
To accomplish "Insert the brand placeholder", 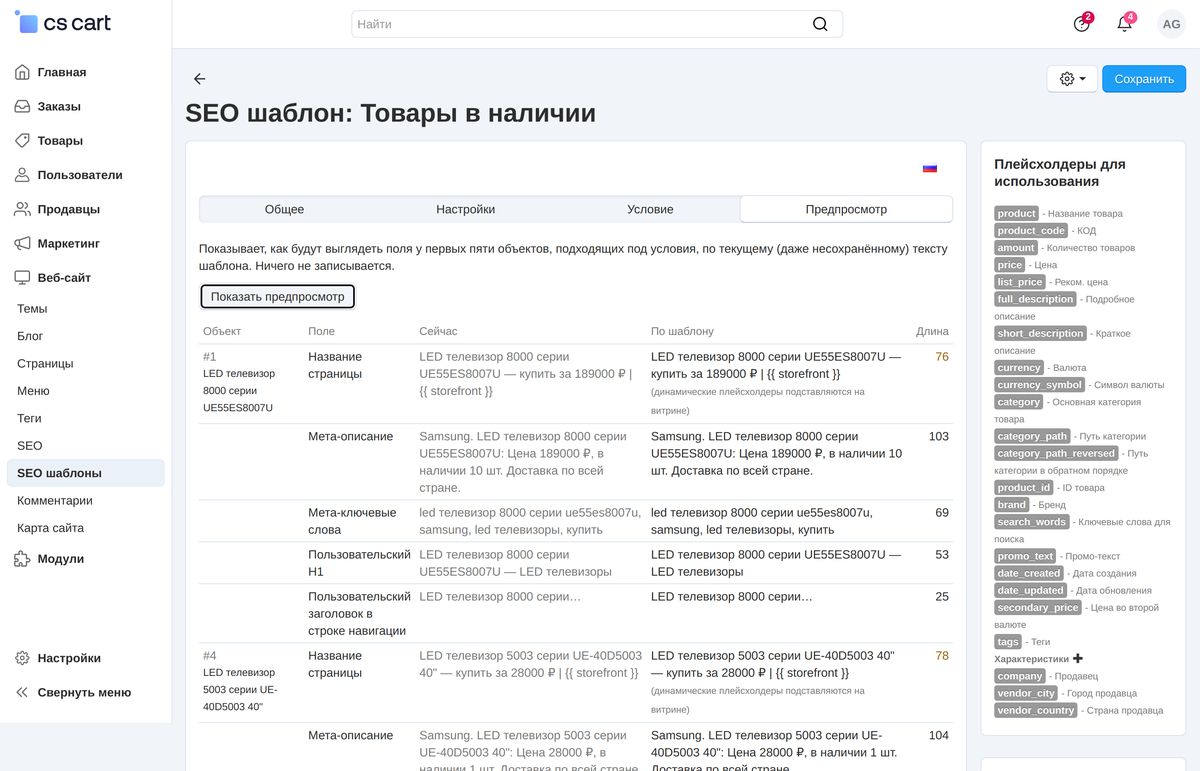I will pos(1012,504).
